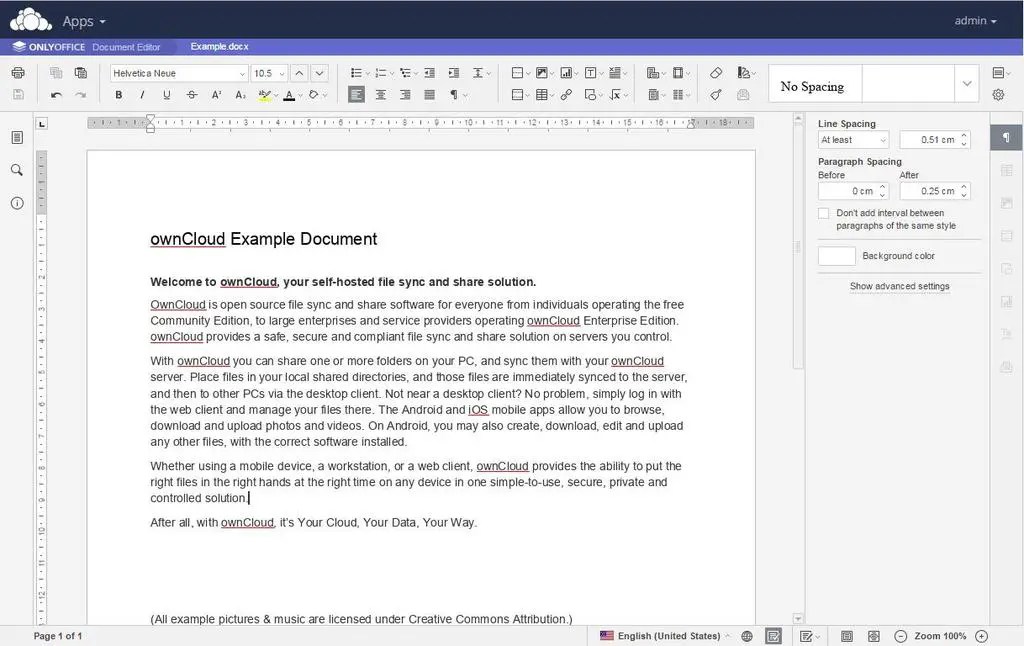Print the document using the printer icon

tap(18, 73)
